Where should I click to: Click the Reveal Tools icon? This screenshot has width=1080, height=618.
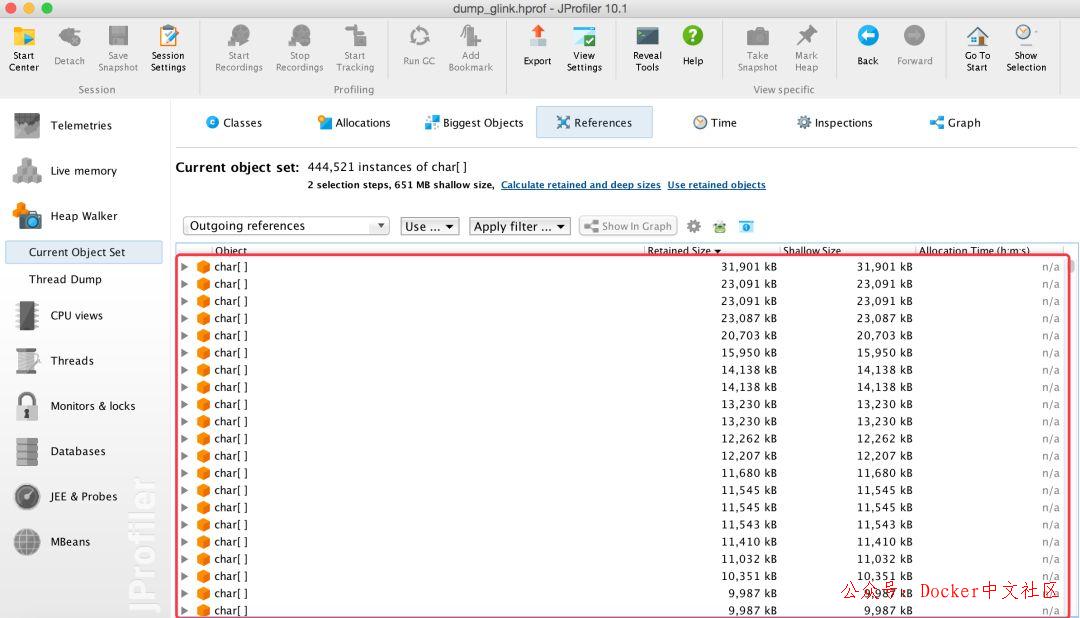coord(647,47)
